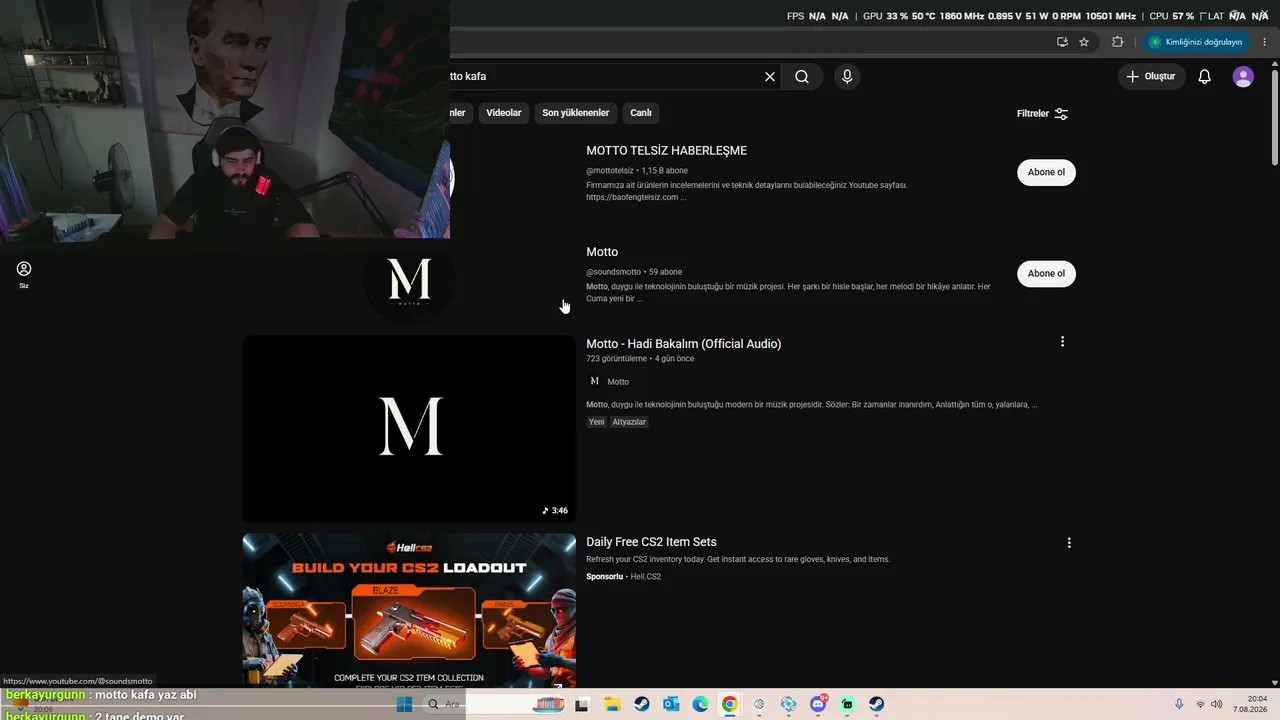Open Daily Free CS2 Item Sets title
This screenshot has height=720, width=1280.
click(x=651, y=542)
